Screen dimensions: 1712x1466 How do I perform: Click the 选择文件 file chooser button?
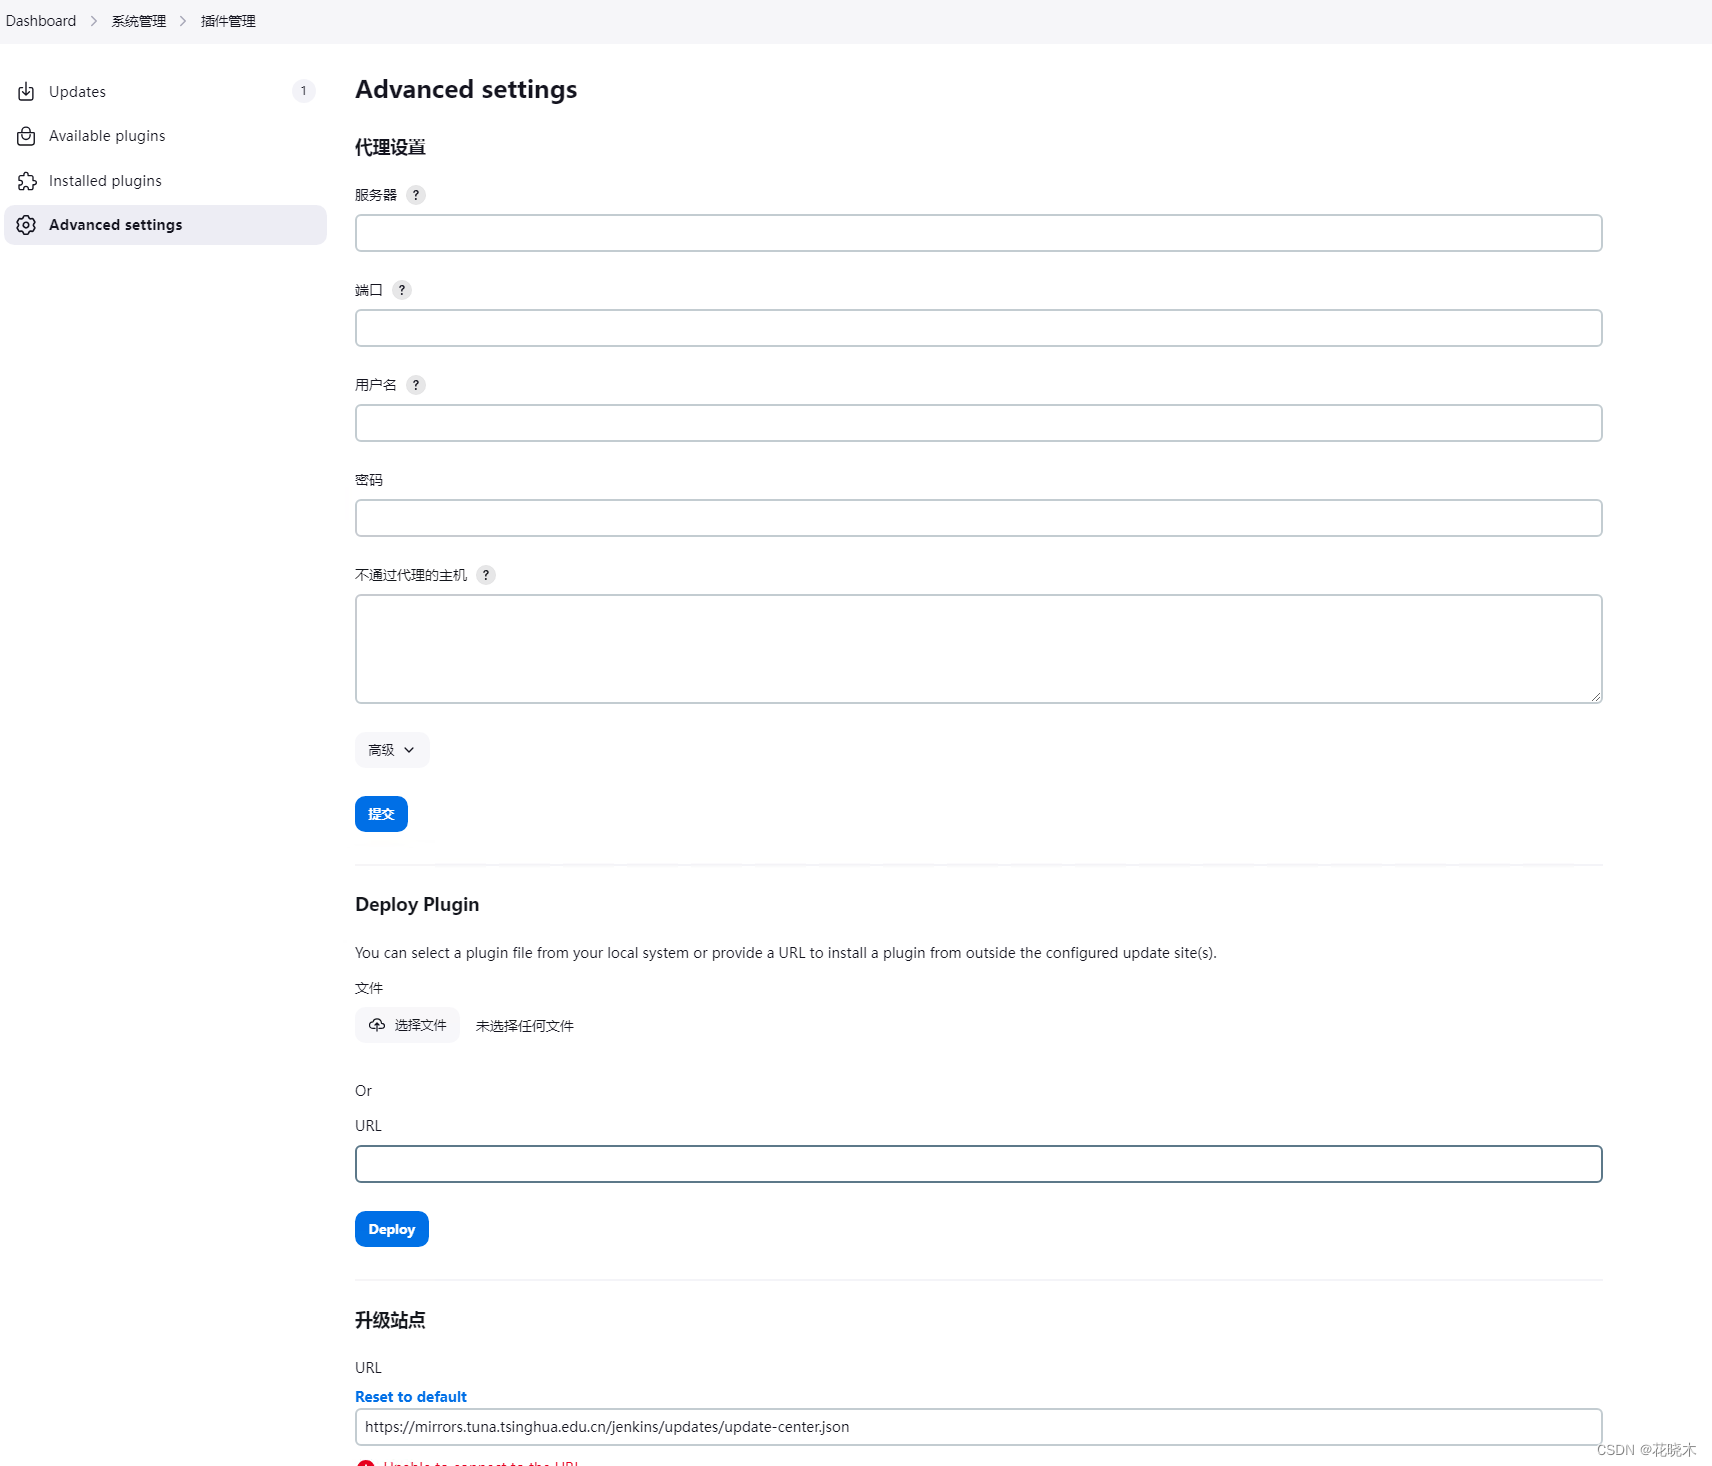click(x=407, y=1025)
